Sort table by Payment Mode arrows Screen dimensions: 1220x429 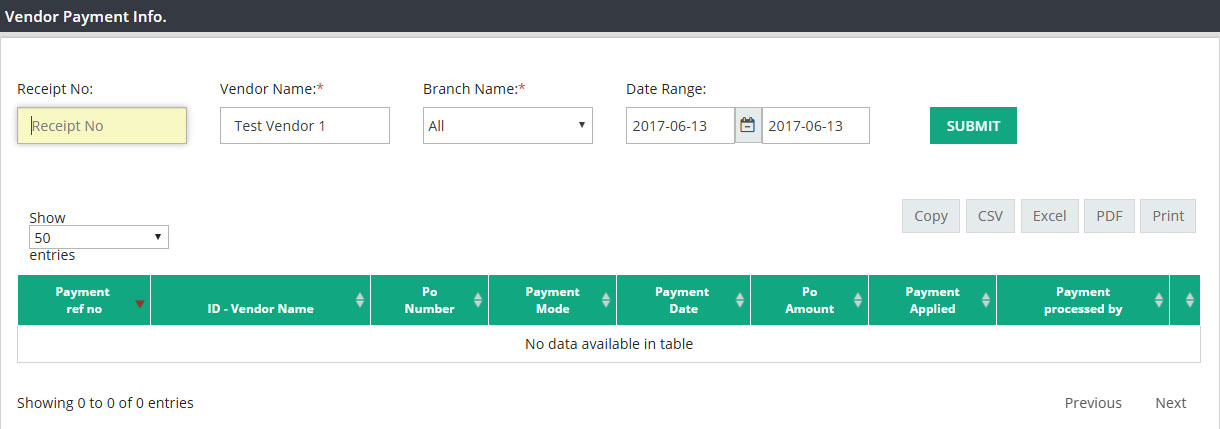606,300
